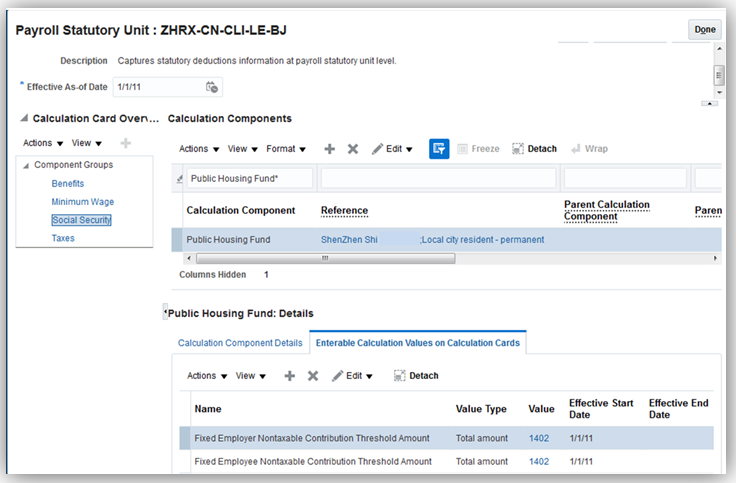
Task: Click the Edit pencil in Calculation Components
Action: pos(377,149)
